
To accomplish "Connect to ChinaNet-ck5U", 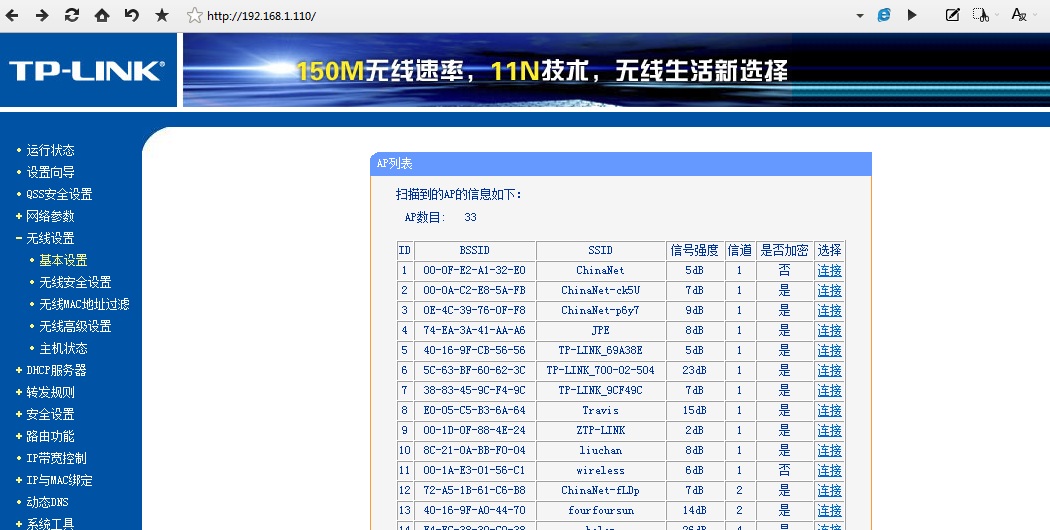I will click(x=829, y=291).
